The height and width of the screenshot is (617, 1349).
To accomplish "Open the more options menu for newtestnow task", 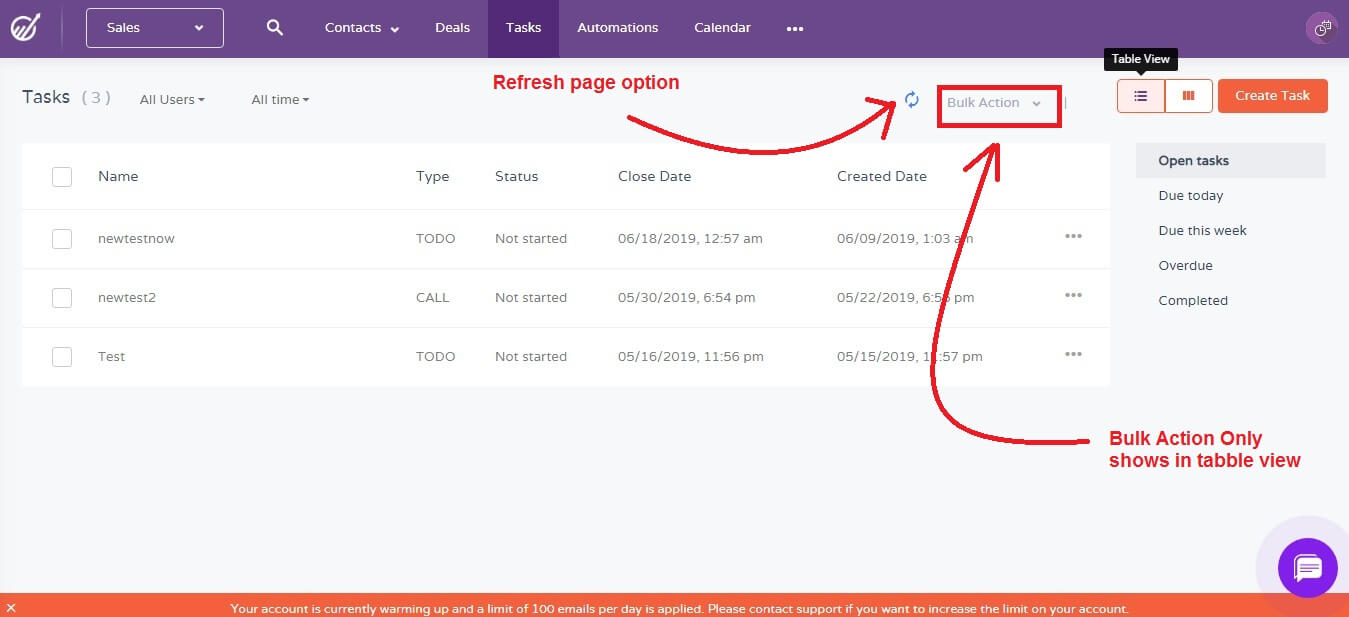I will pos(1073,237).
